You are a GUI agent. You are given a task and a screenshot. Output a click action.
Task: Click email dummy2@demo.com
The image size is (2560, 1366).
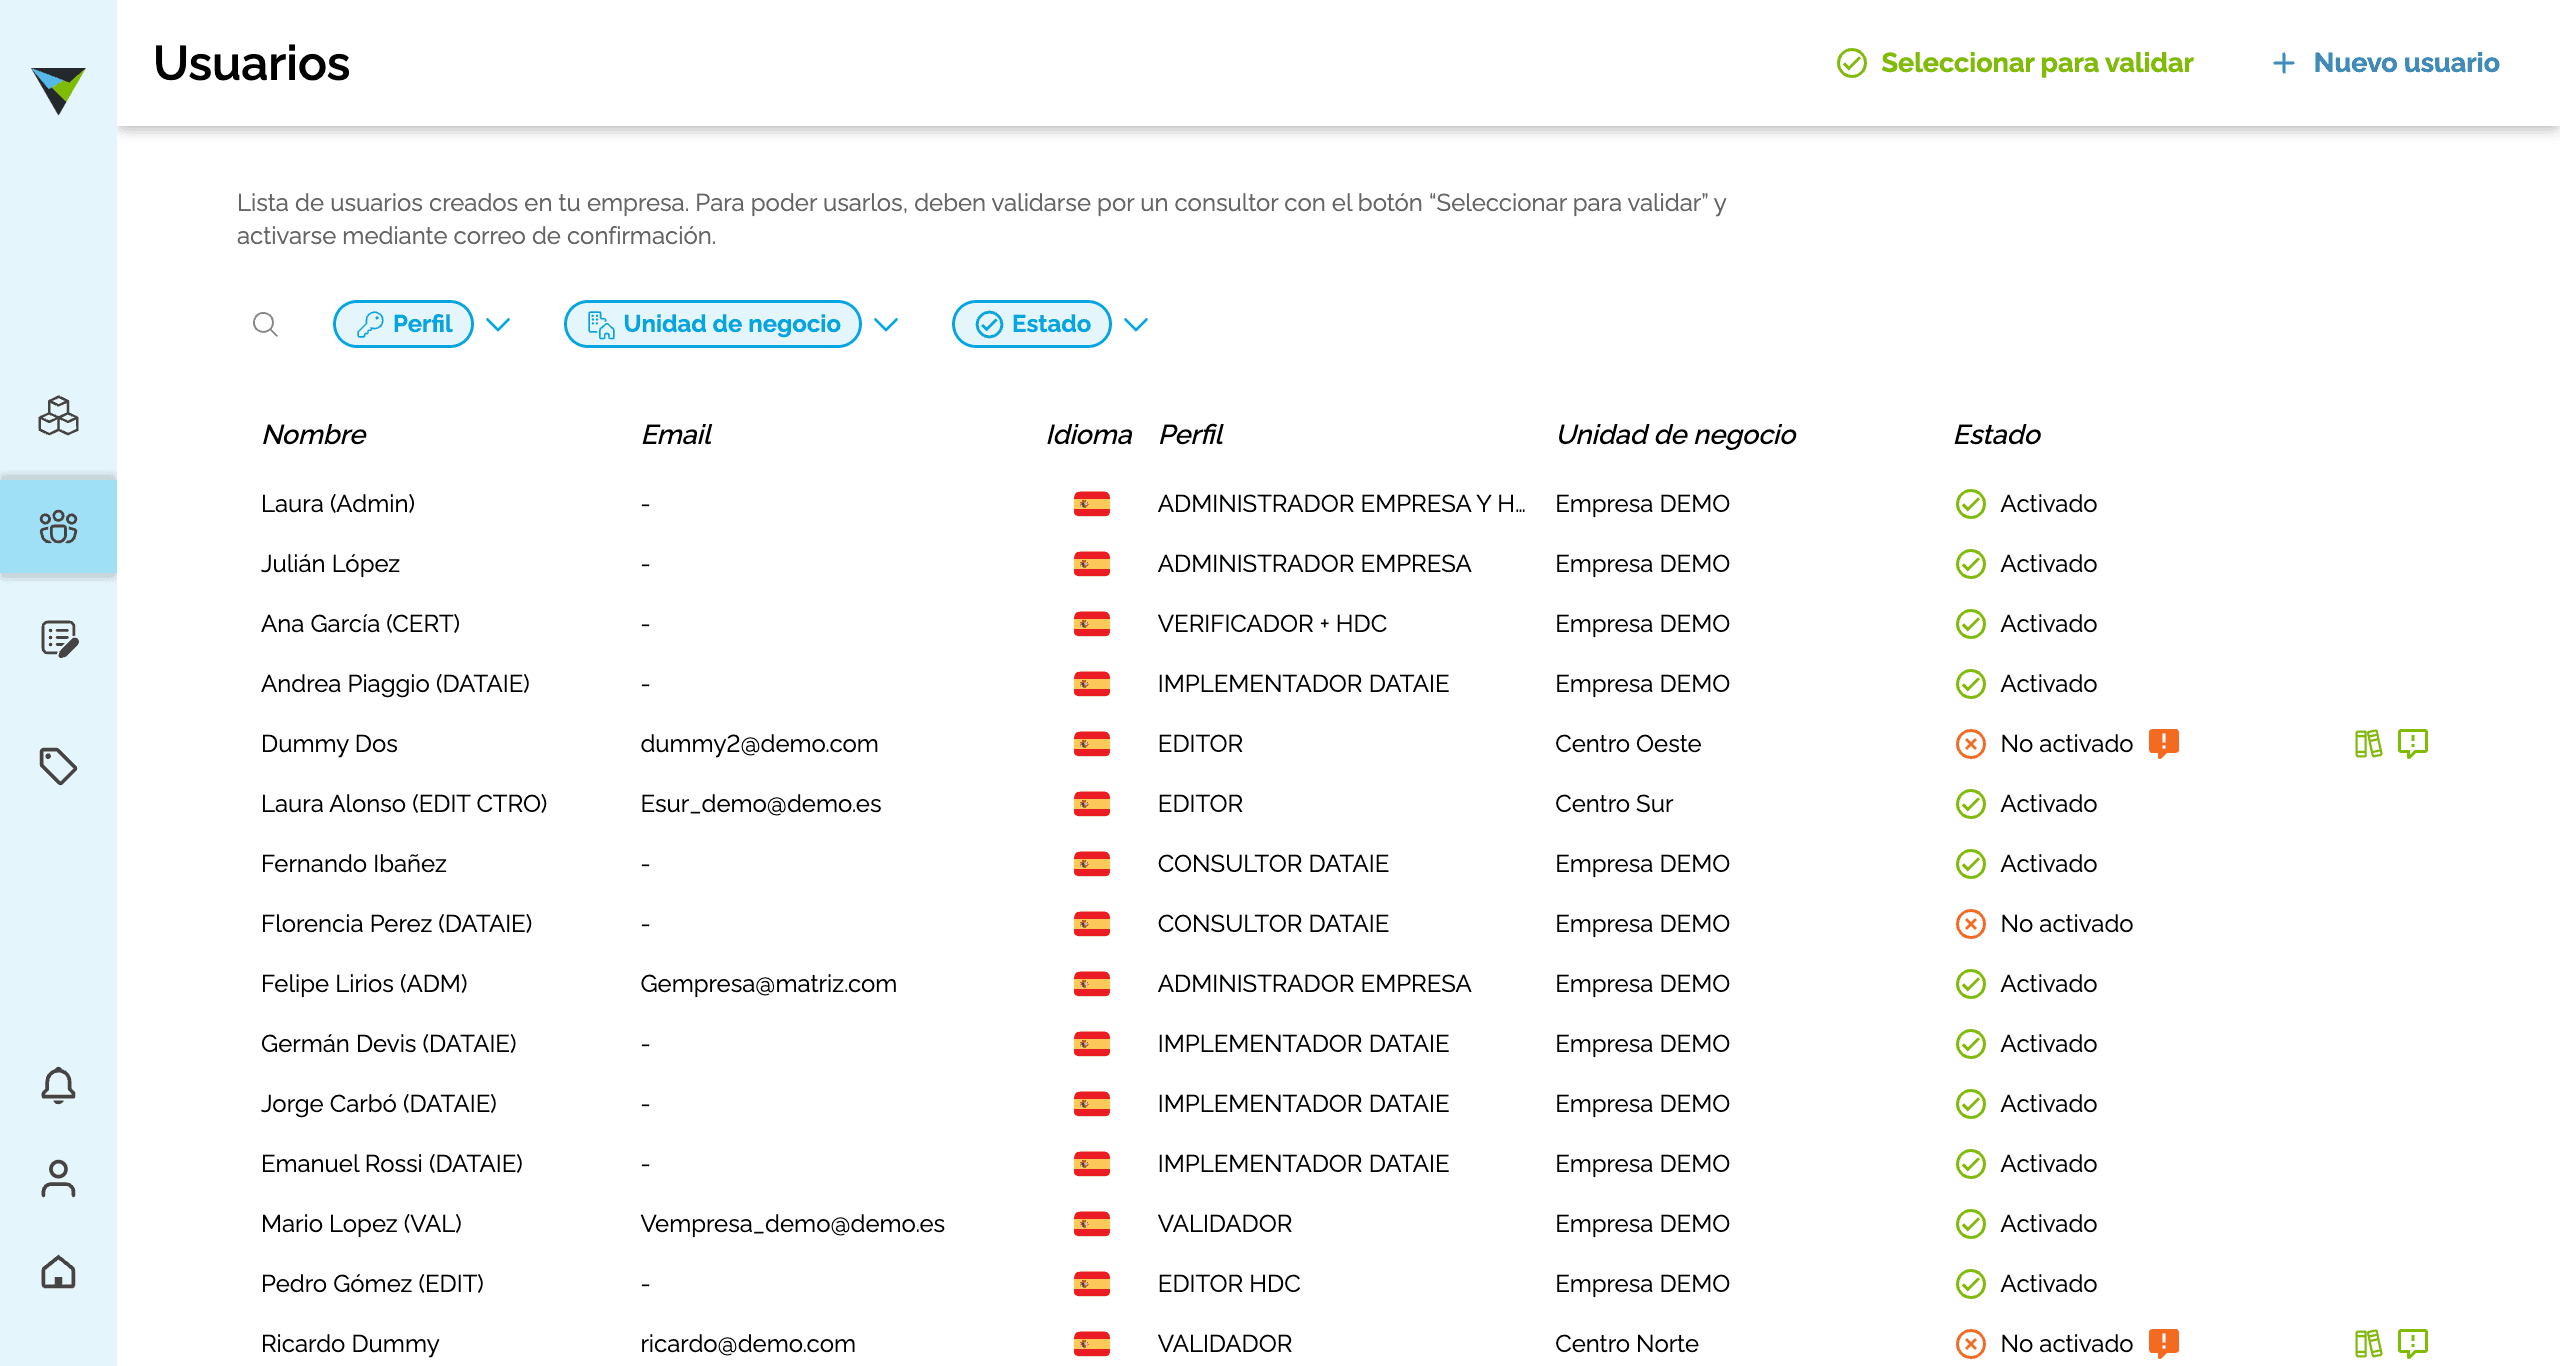pyautogui.click(x=759, y=743)
